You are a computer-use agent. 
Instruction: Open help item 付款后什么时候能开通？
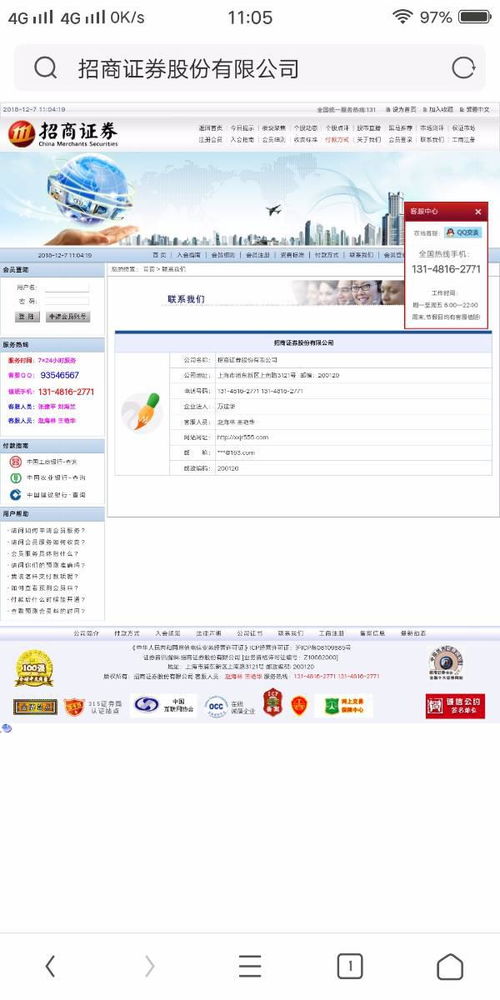coord(47,599)
